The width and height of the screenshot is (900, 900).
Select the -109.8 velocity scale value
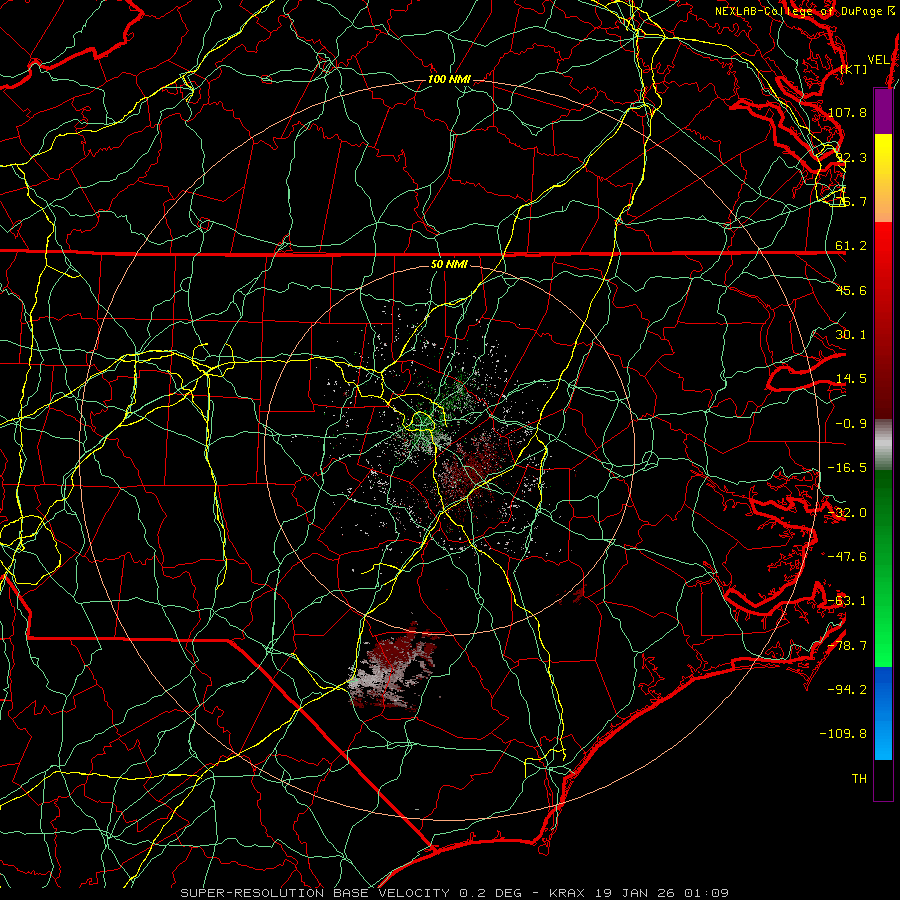844,734
